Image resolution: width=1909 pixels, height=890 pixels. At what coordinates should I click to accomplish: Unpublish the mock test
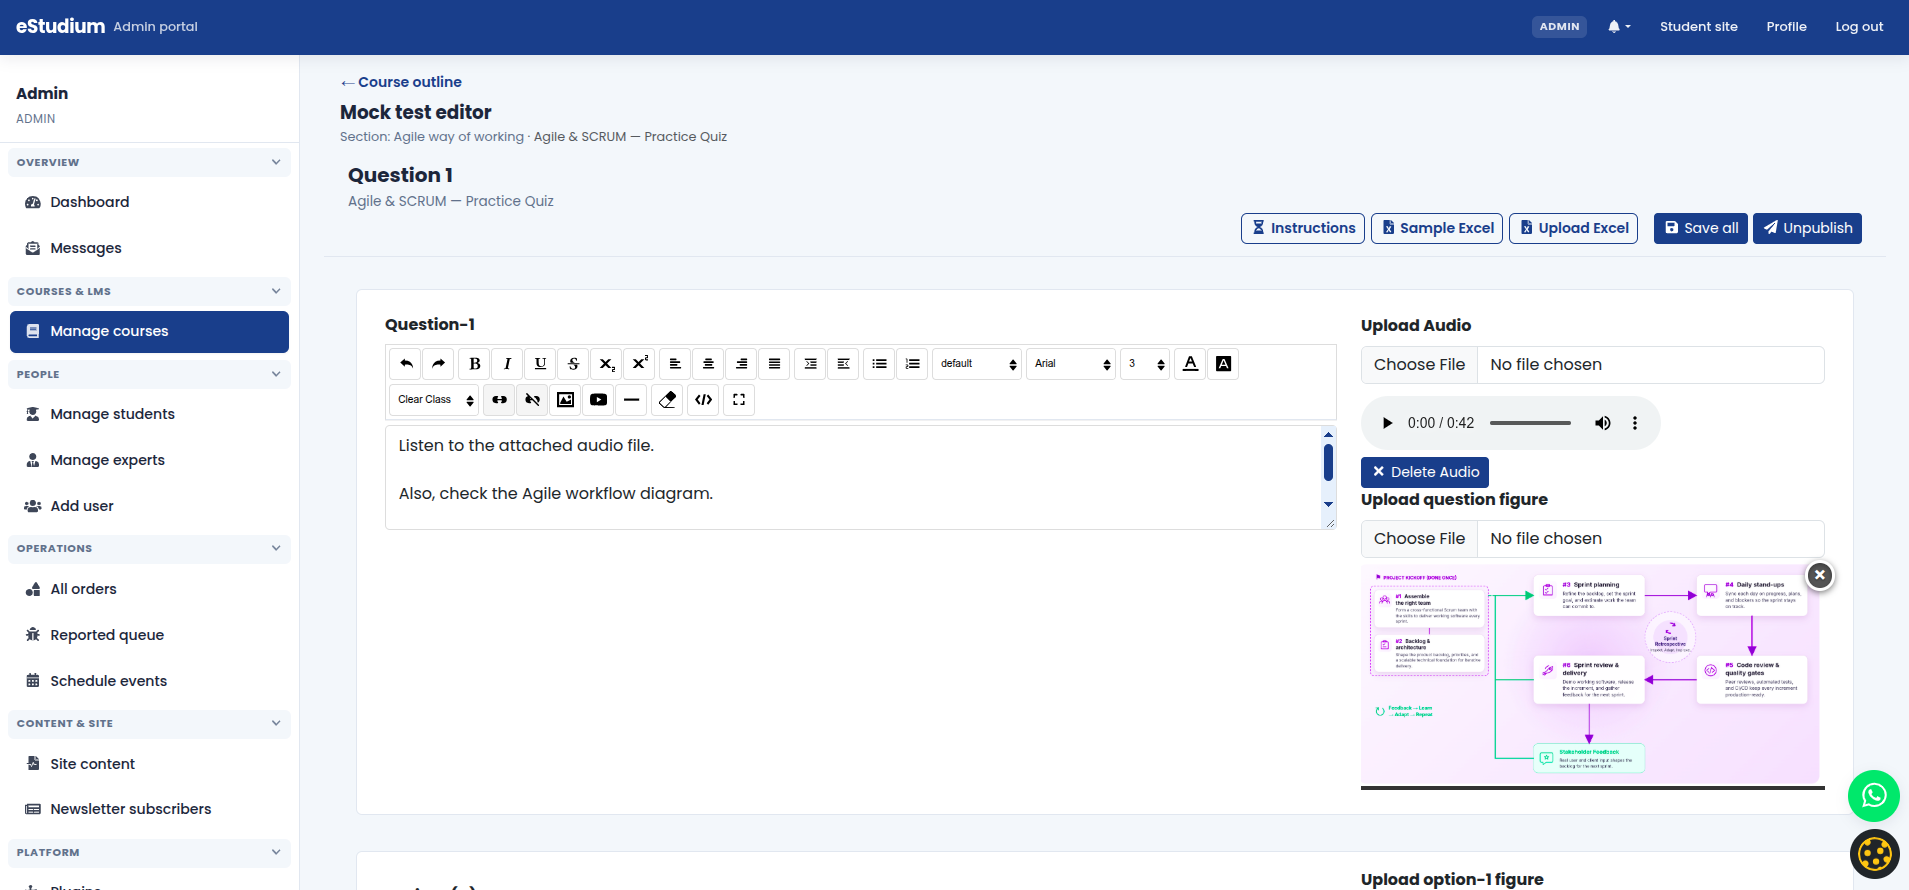point(1807,228)
